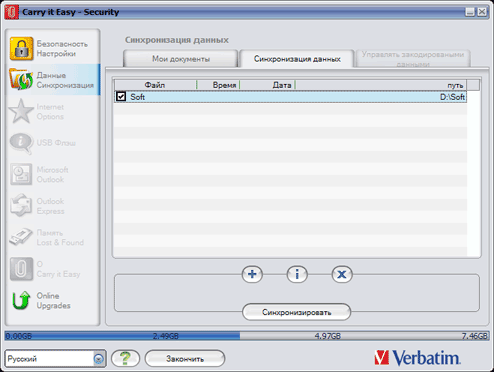Open the Outlook Express icon
This screenshot has width=494, height=372.
21,206
